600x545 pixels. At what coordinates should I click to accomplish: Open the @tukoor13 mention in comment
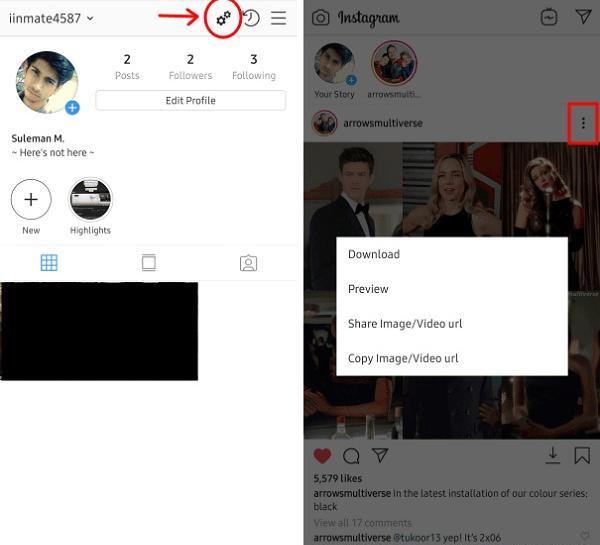(417, 537)
